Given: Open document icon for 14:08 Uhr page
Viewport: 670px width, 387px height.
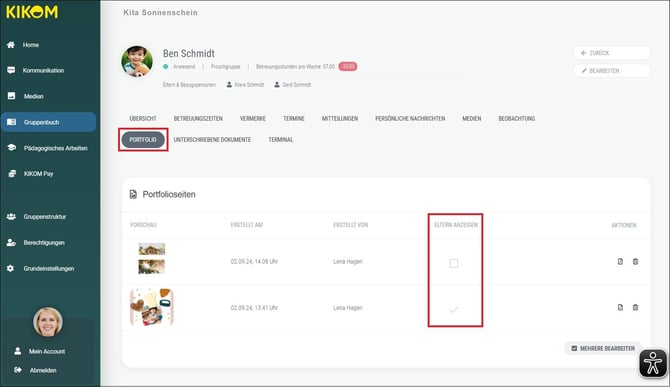Looking at the screenshot, I should pos(620,261).
